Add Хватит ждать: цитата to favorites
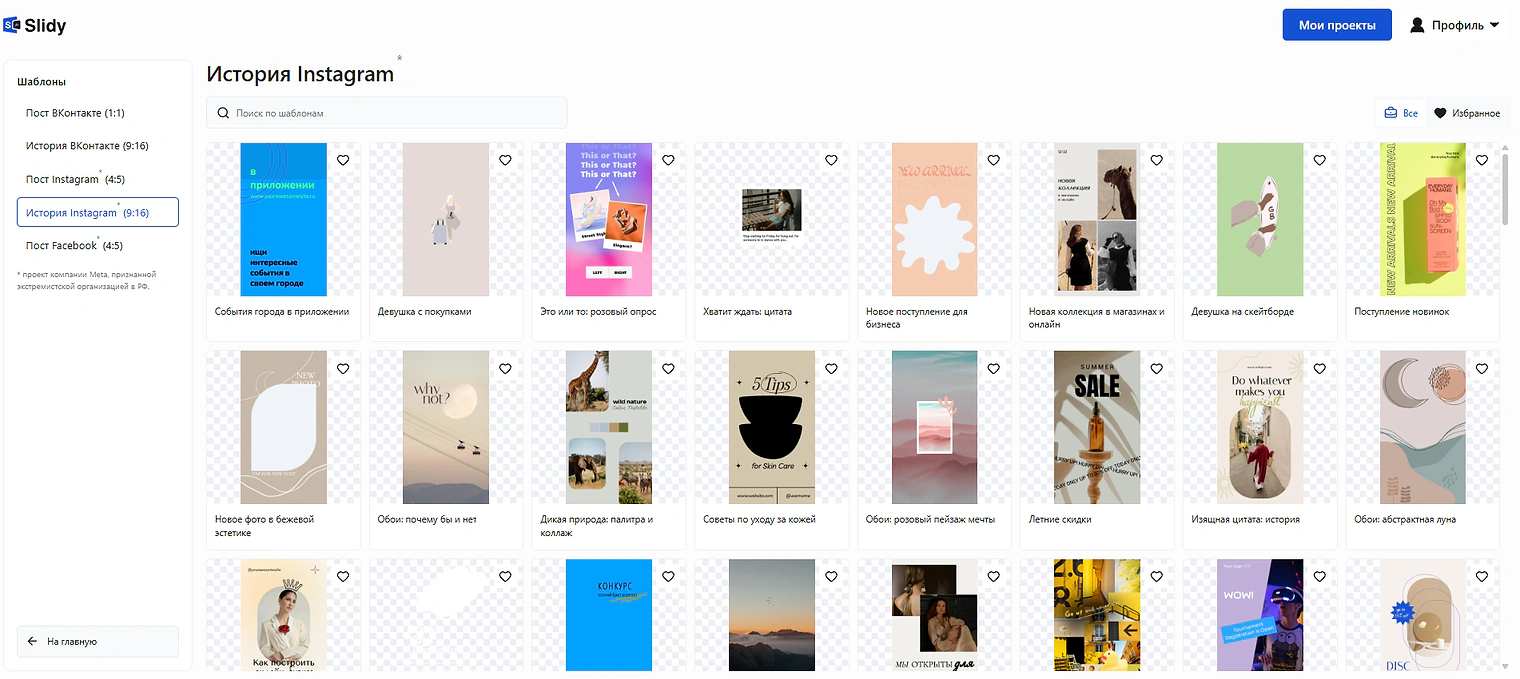 831,160
